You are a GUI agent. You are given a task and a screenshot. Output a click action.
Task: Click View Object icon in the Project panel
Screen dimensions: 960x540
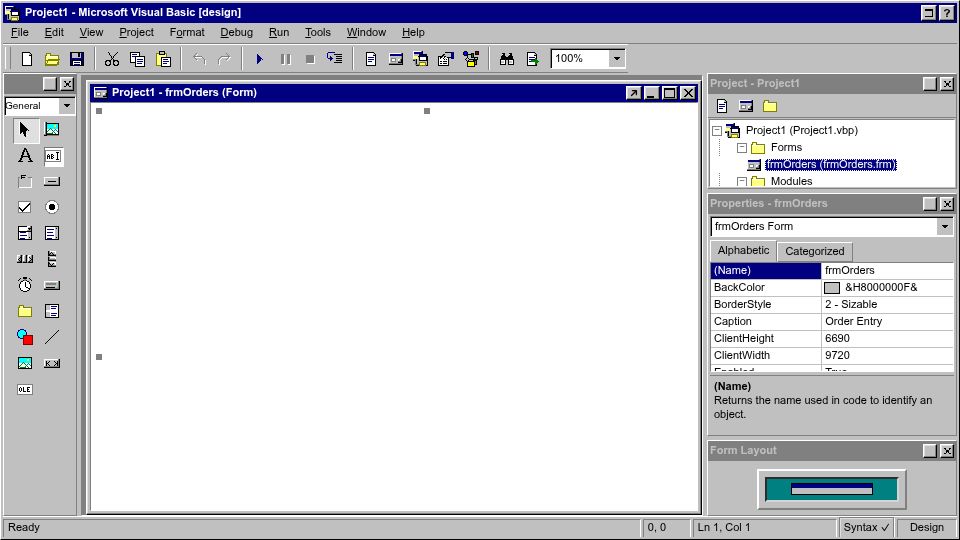[746, 106]
